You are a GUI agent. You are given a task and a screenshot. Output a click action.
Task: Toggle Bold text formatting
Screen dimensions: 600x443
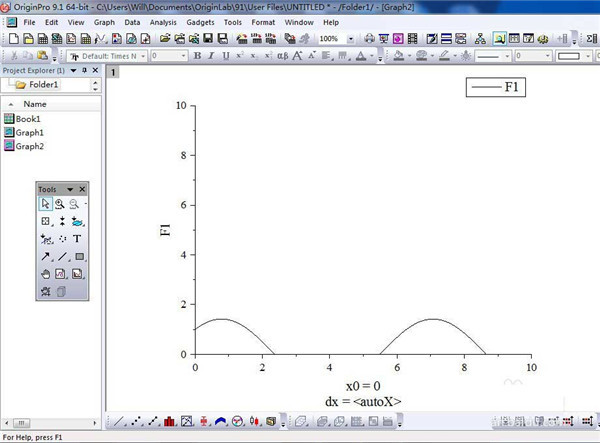coord(197,56)
